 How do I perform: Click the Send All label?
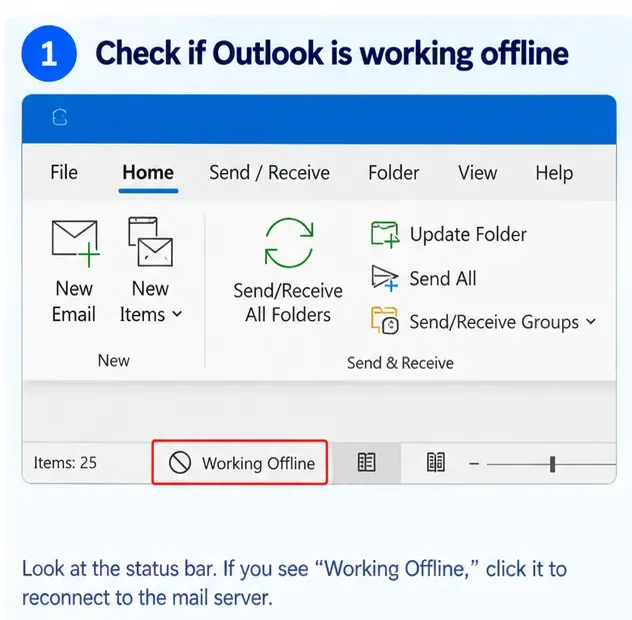(x=443, y=278)
